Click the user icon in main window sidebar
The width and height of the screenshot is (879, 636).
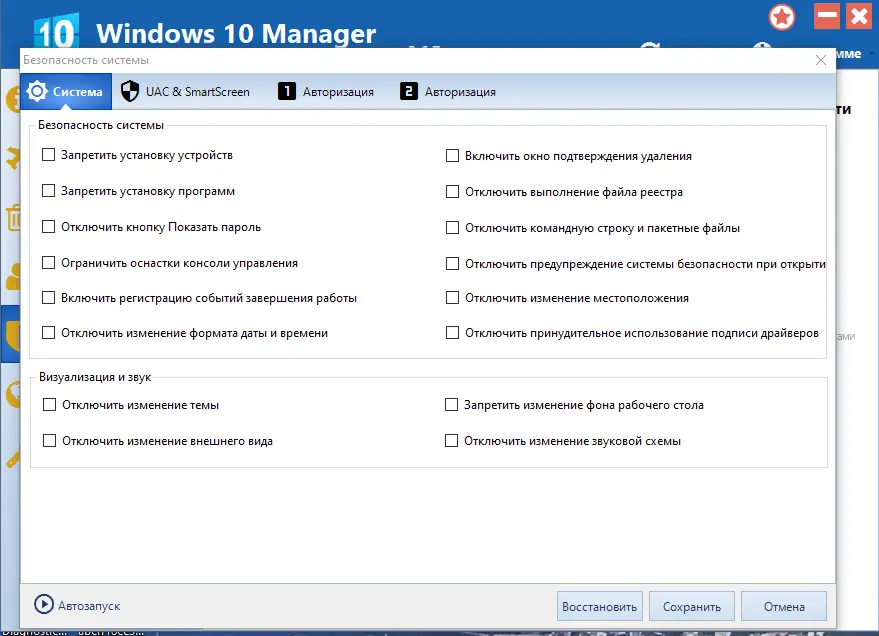(12, 276)
